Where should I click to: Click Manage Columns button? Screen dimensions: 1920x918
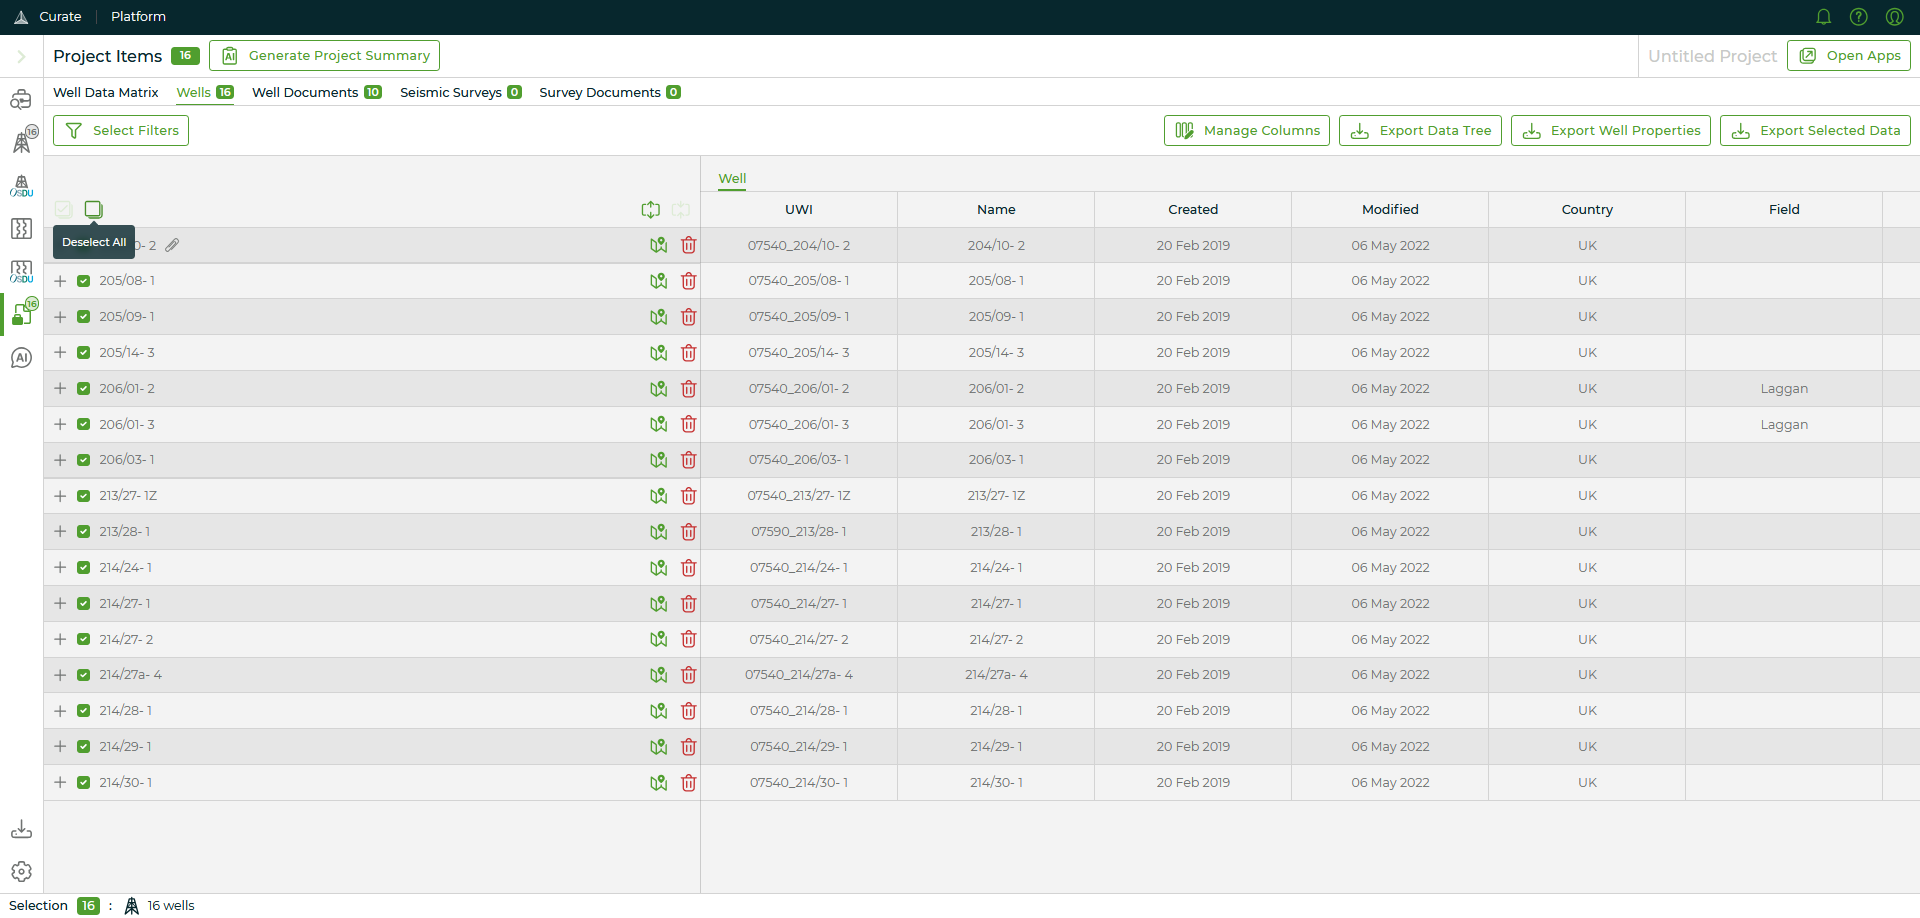point(1247,131)
